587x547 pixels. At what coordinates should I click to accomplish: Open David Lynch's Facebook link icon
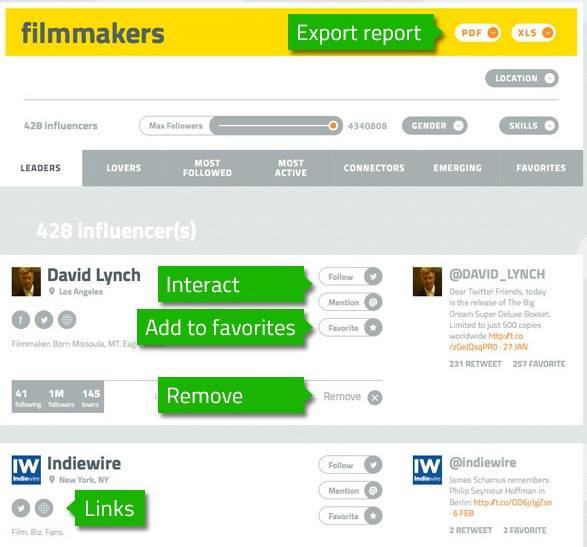[21, 320]
